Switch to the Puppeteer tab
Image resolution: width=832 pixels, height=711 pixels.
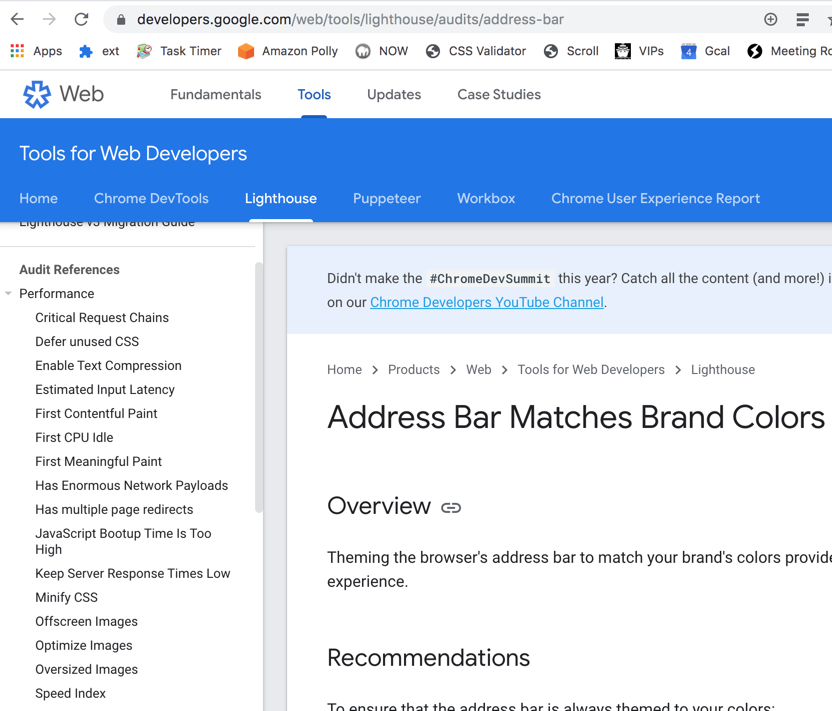pyautogui.click(x=387, y=198)
